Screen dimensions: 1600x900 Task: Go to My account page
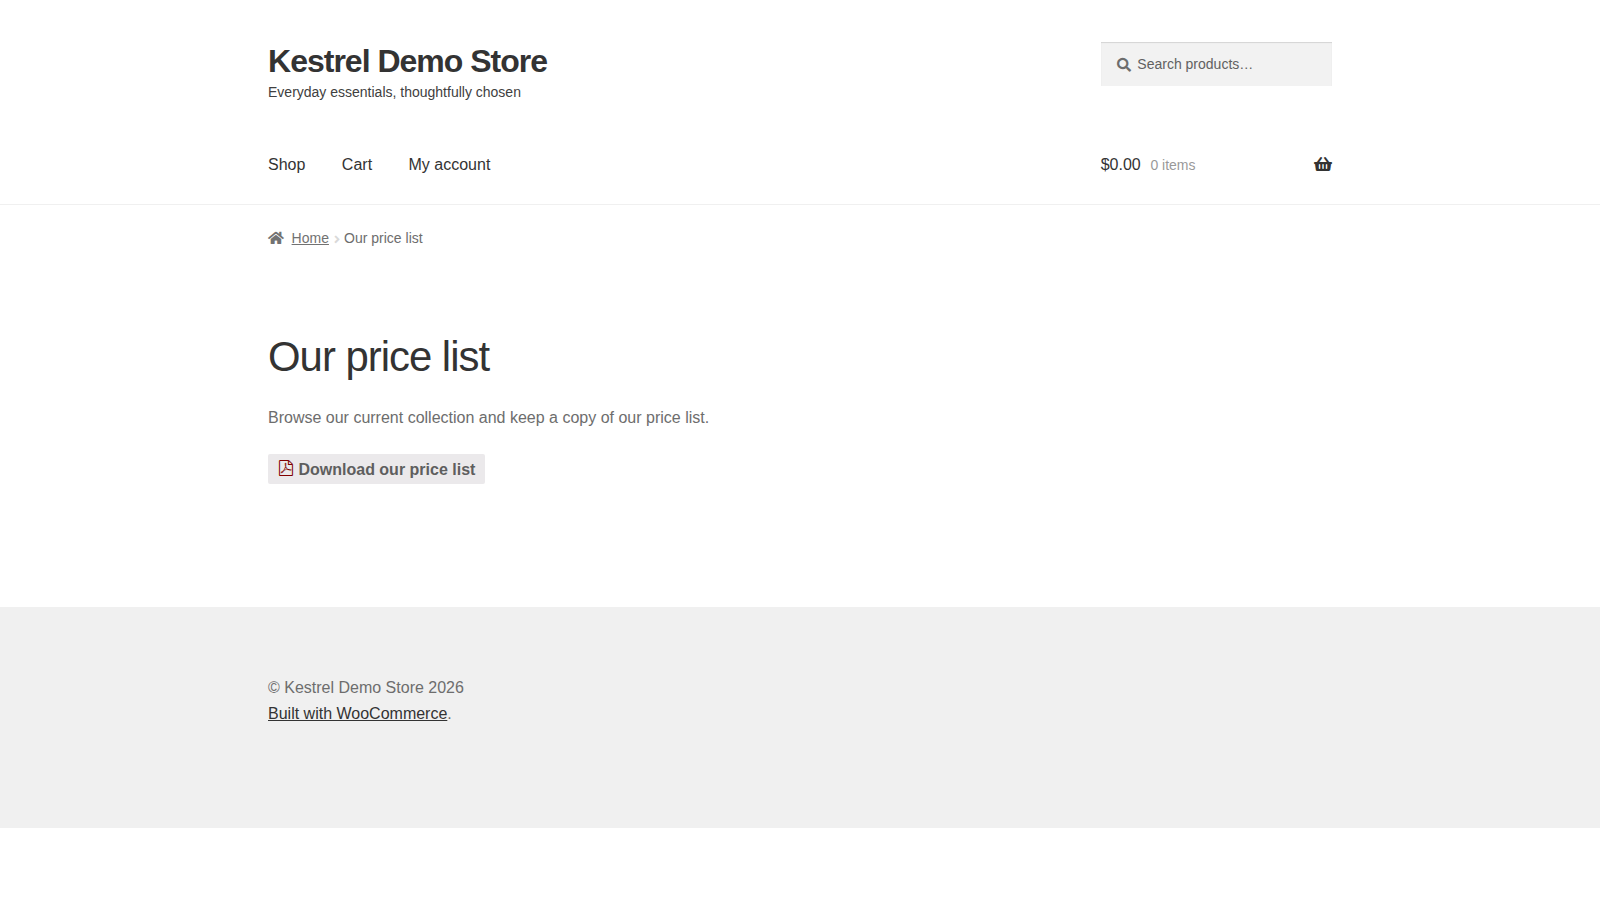point(449,164)
